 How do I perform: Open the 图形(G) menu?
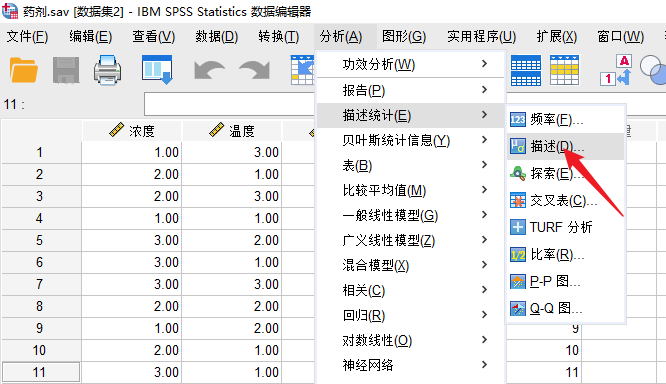point(404,37)
